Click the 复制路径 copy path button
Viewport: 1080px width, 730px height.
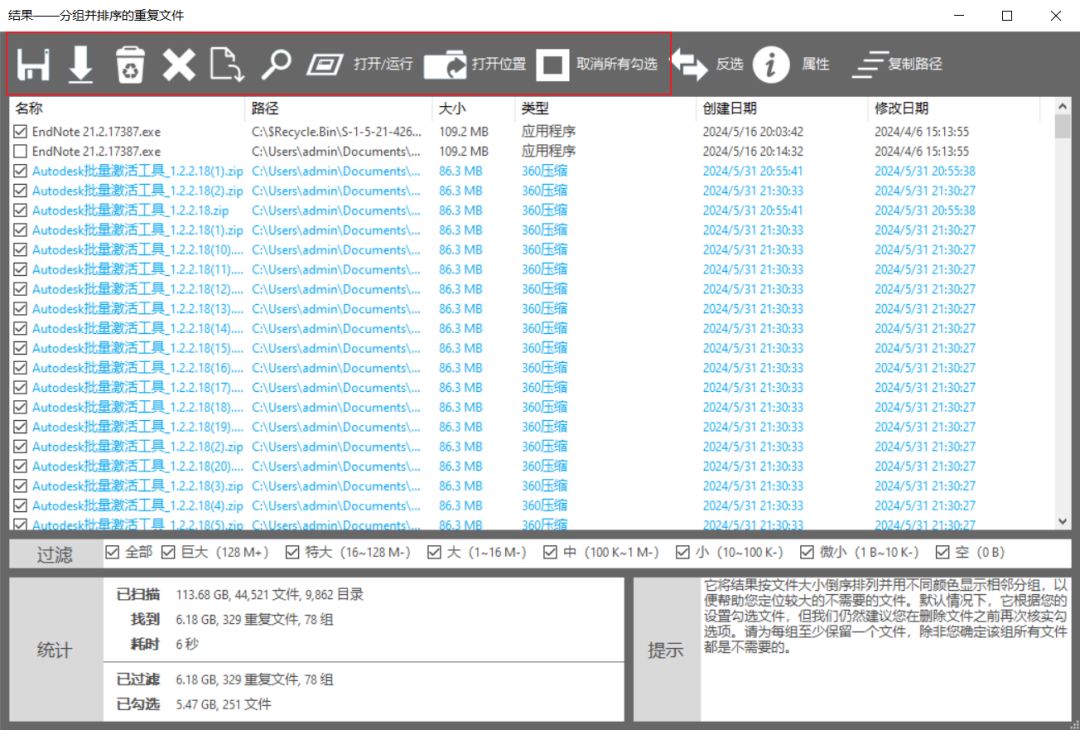click(897, 64)
